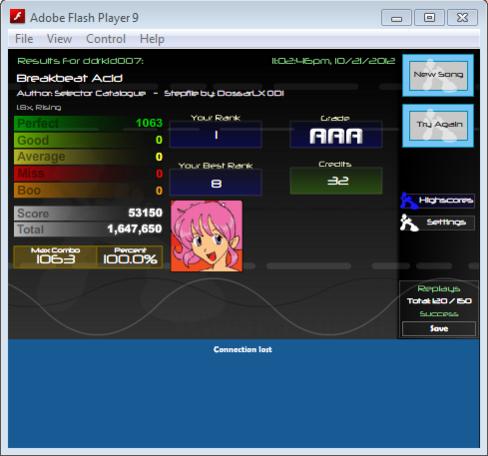Click the AAA grade box

tap(336, 135)
